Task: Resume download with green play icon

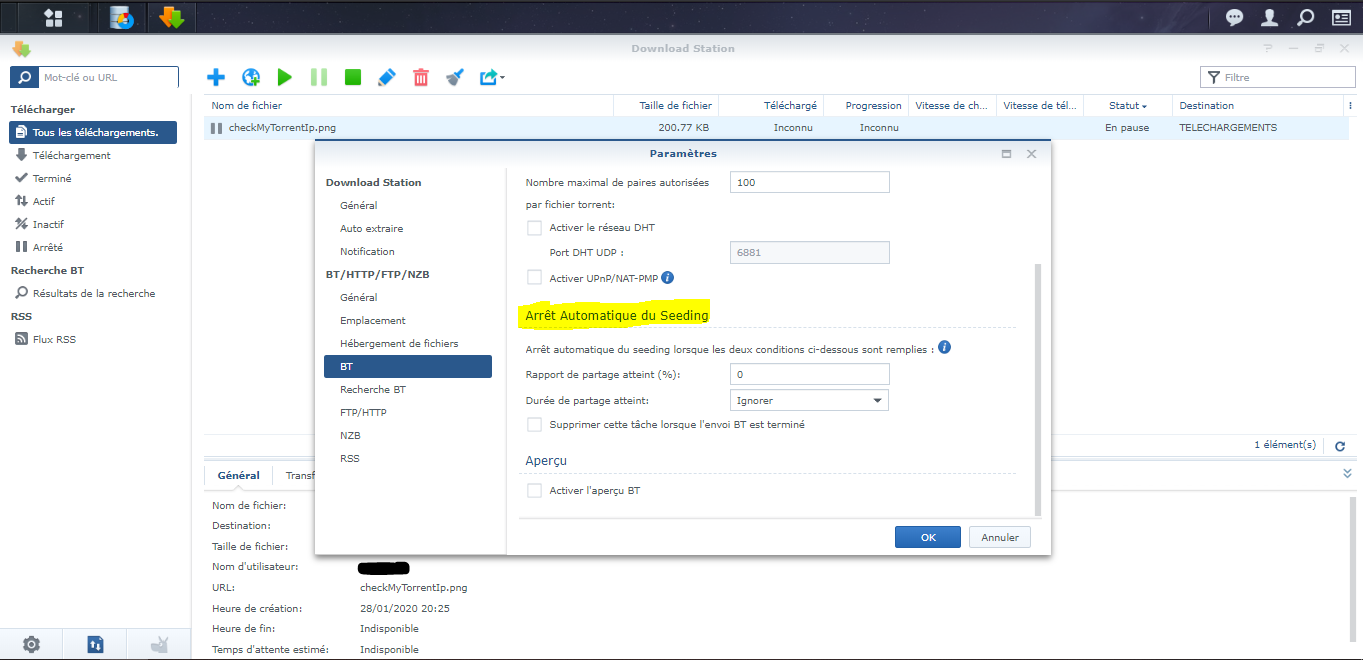Action: [x=285, y=77]
